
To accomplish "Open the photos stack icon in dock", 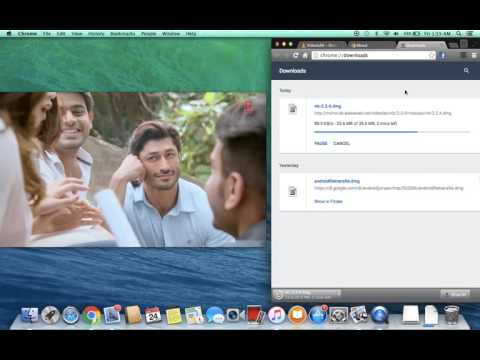I will (x=359, y=315).
